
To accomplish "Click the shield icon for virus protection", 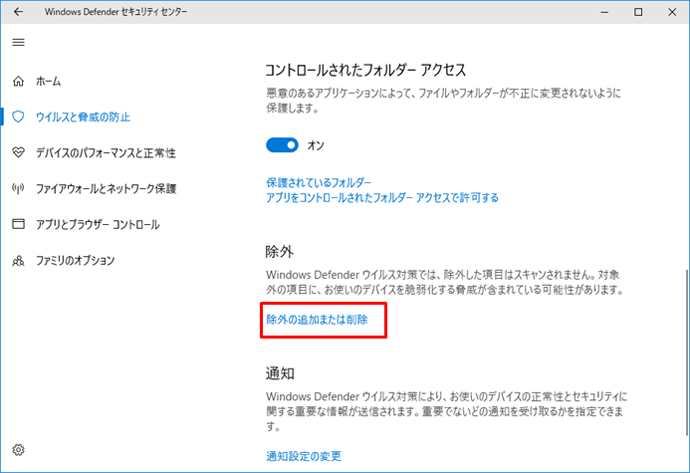I will coord(18,117).
